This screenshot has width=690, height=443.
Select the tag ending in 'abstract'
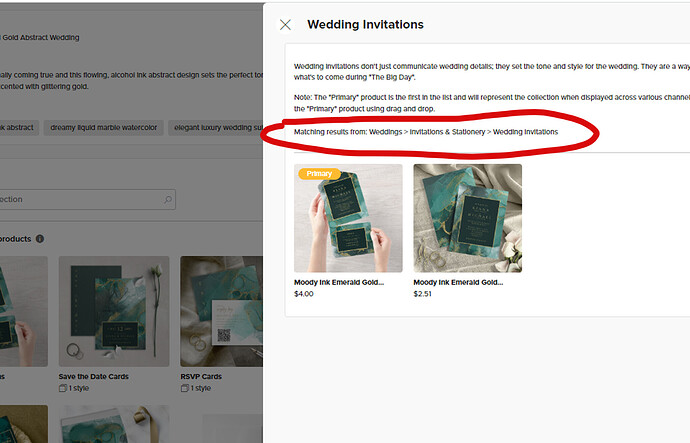coord(18,128)
